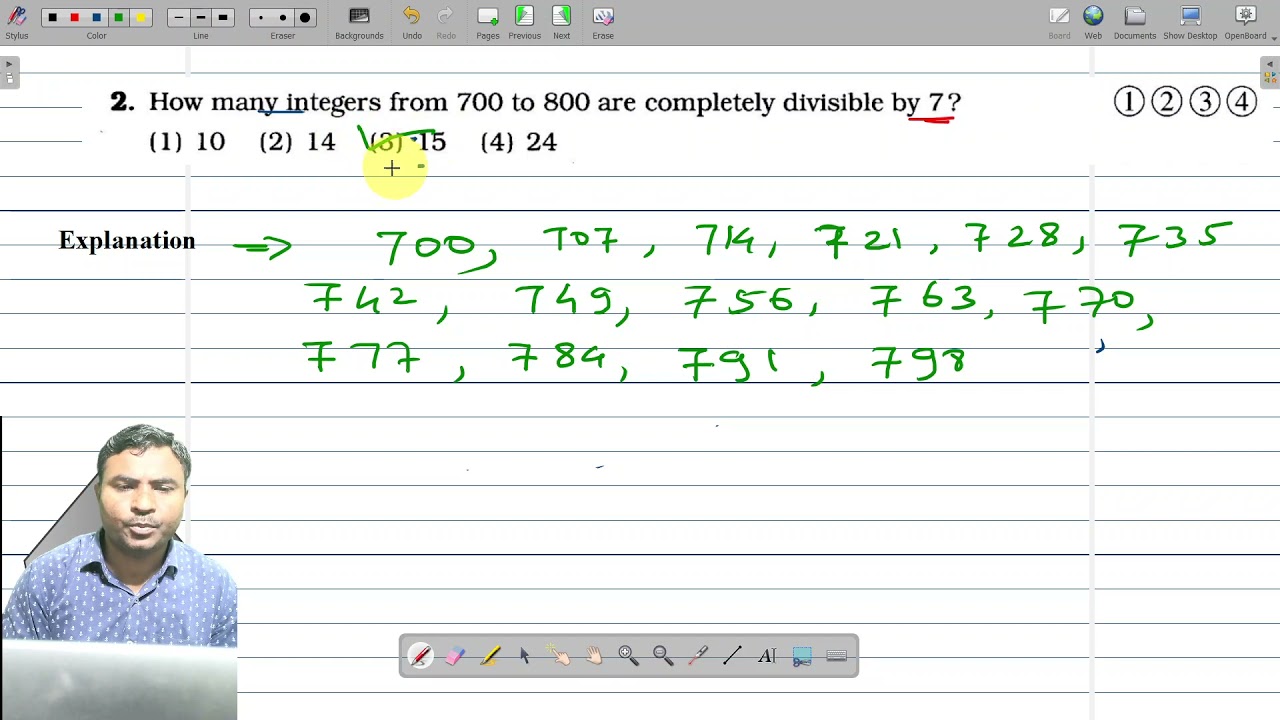Choose the hand scroll page tool
Viewport: 1280px width, 720px height.
[594, 656]
